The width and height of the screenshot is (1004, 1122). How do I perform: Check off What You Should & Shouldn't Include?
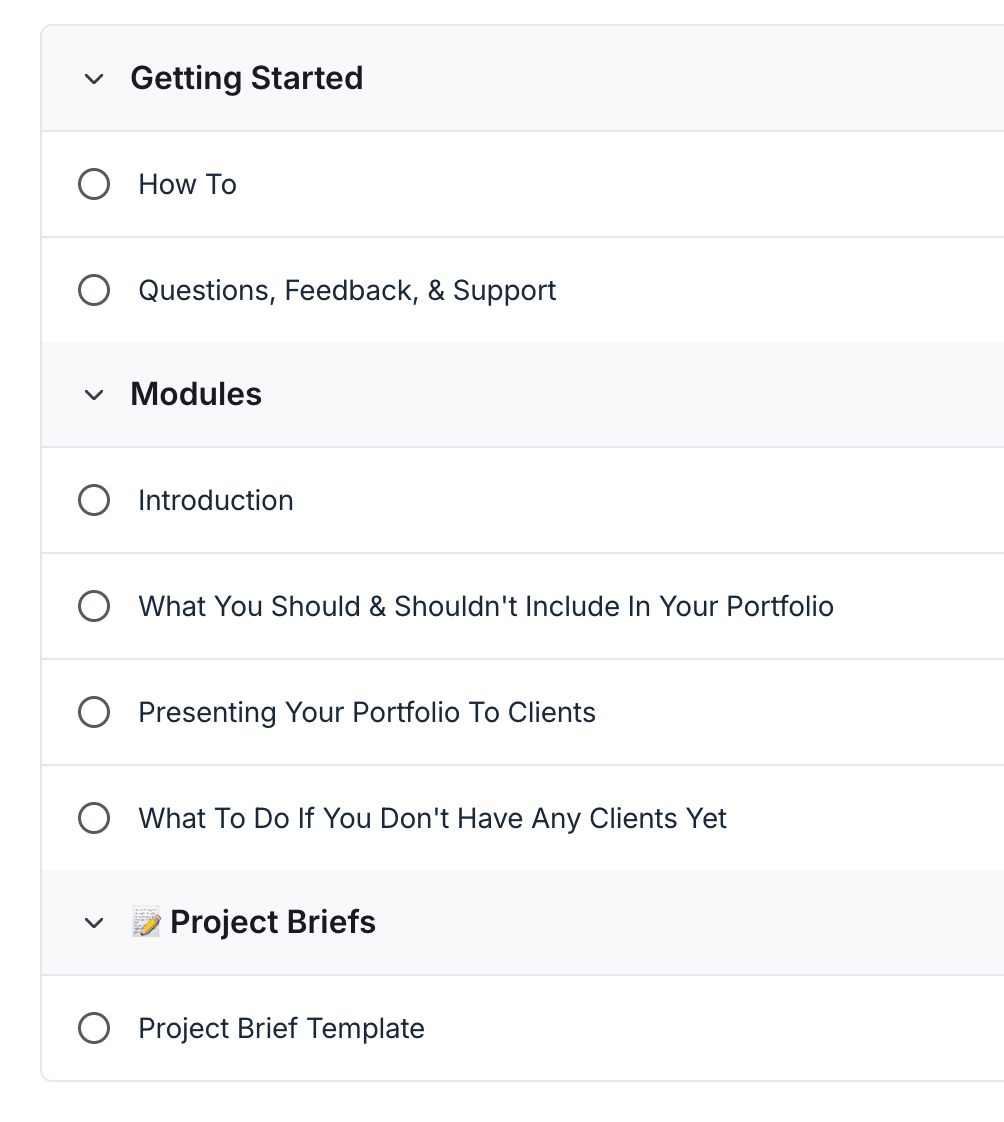[x=93, y=606]
